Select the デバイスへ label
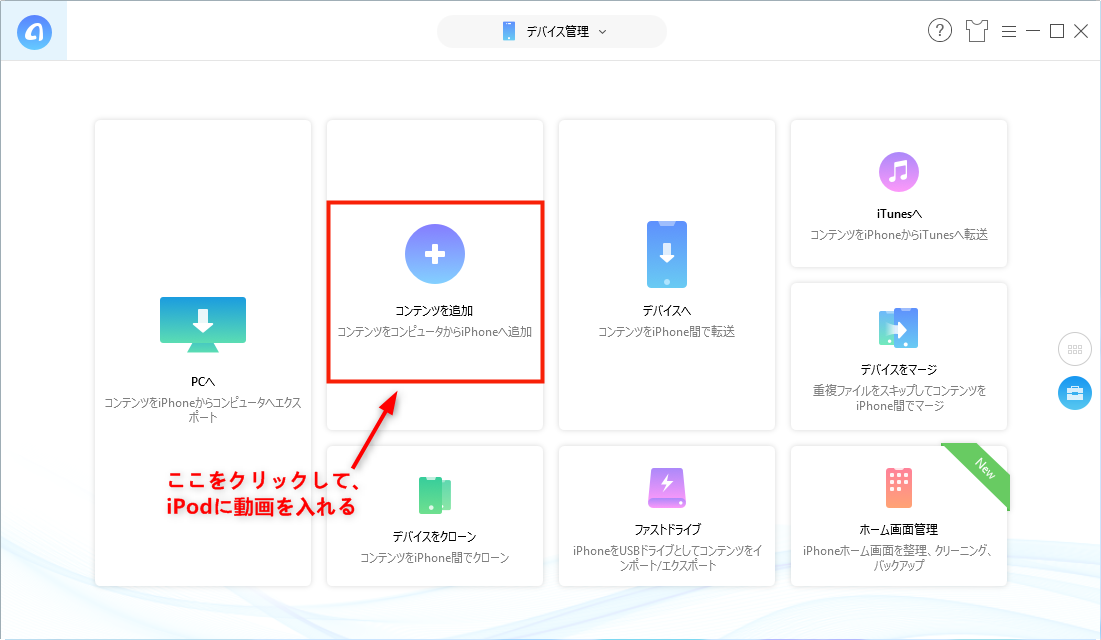 666,311
